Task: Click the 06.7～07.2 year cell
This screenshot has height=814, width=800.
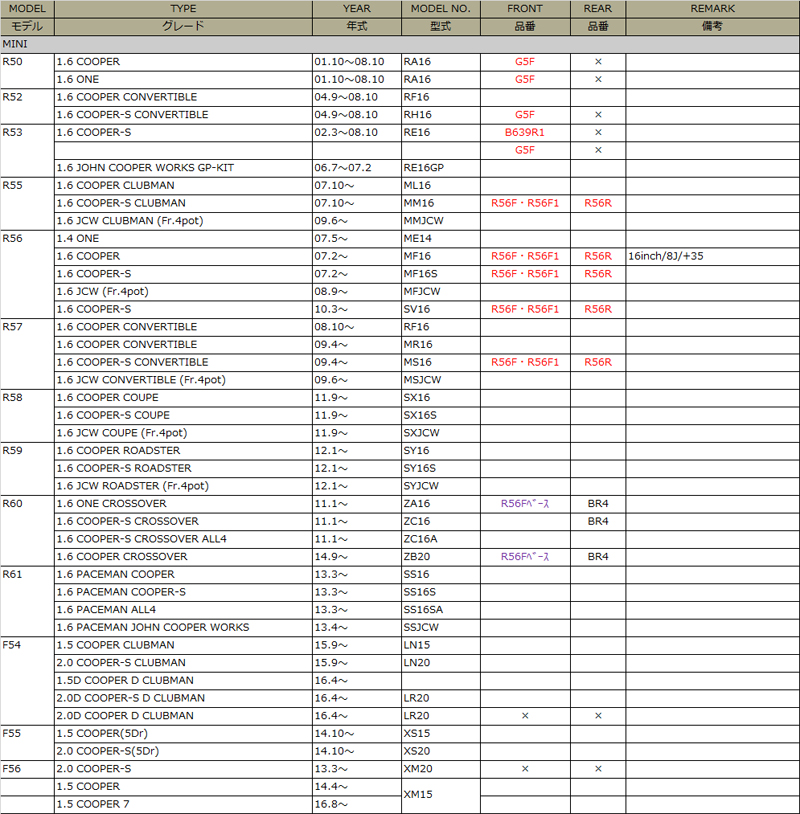Action: 357,168
